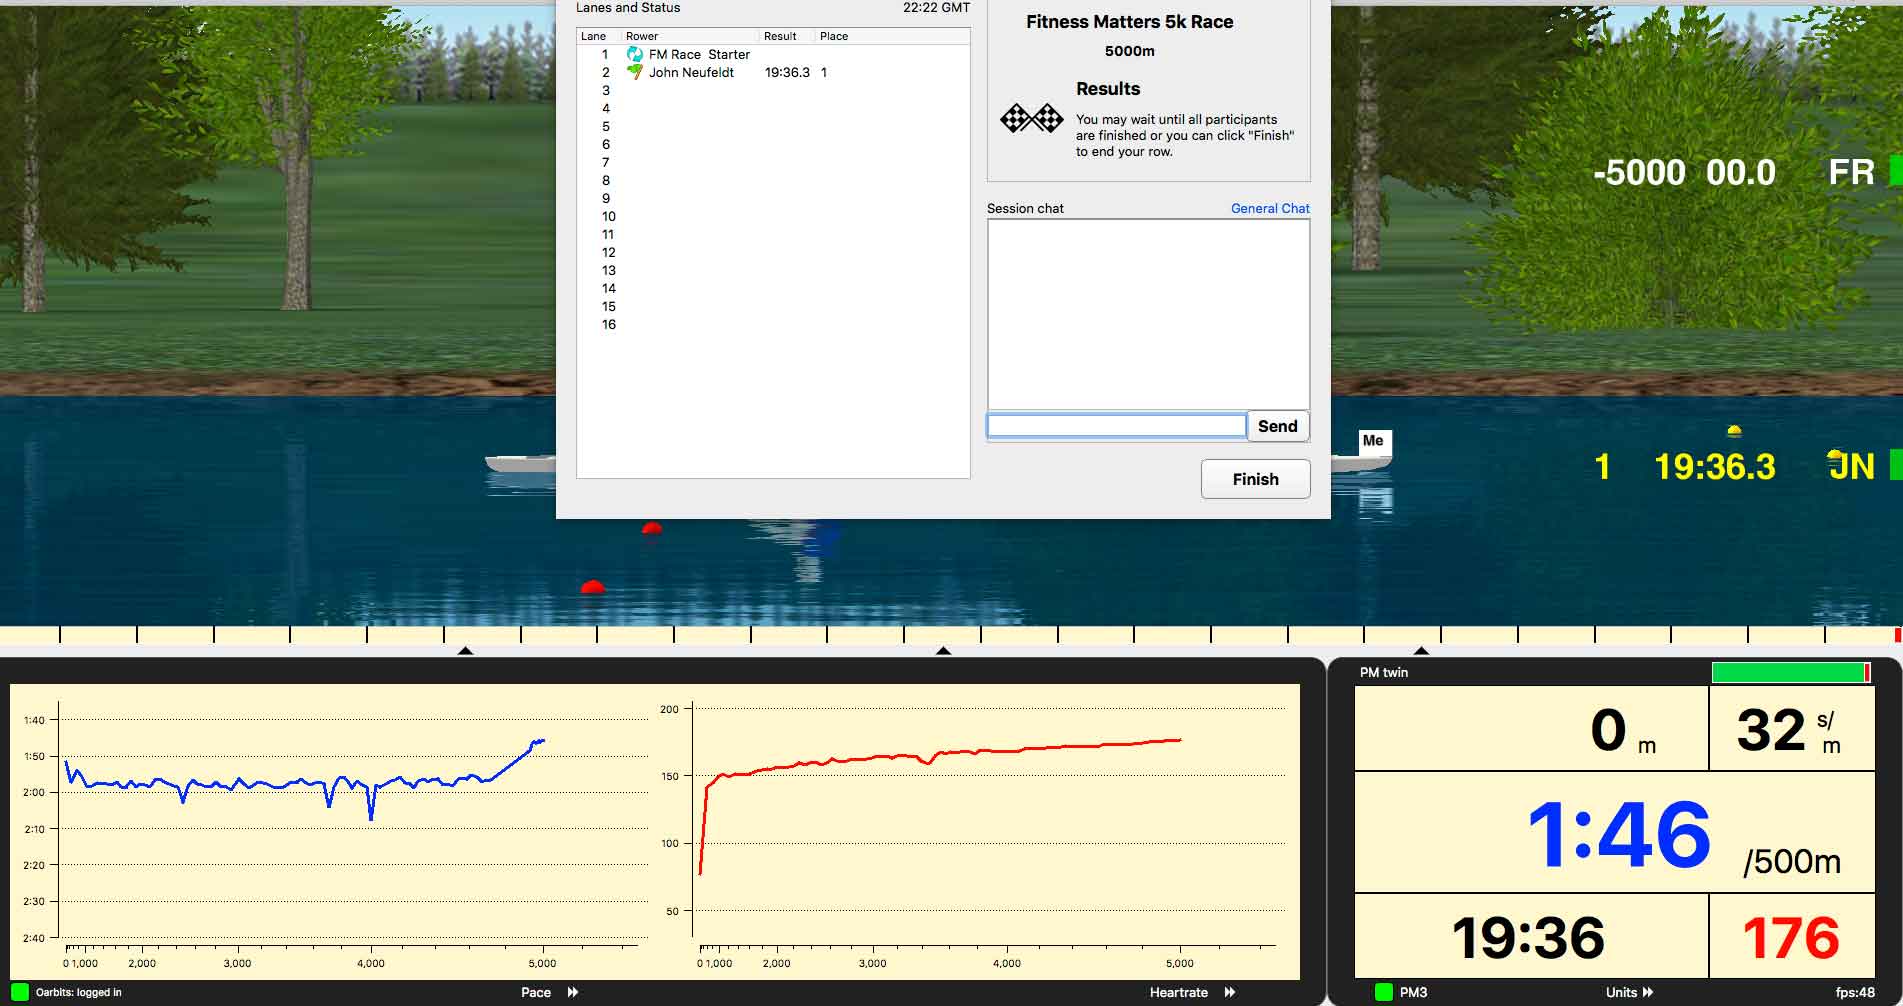
Task: Select lane 16 row in the list
Action: pos(773,324)
